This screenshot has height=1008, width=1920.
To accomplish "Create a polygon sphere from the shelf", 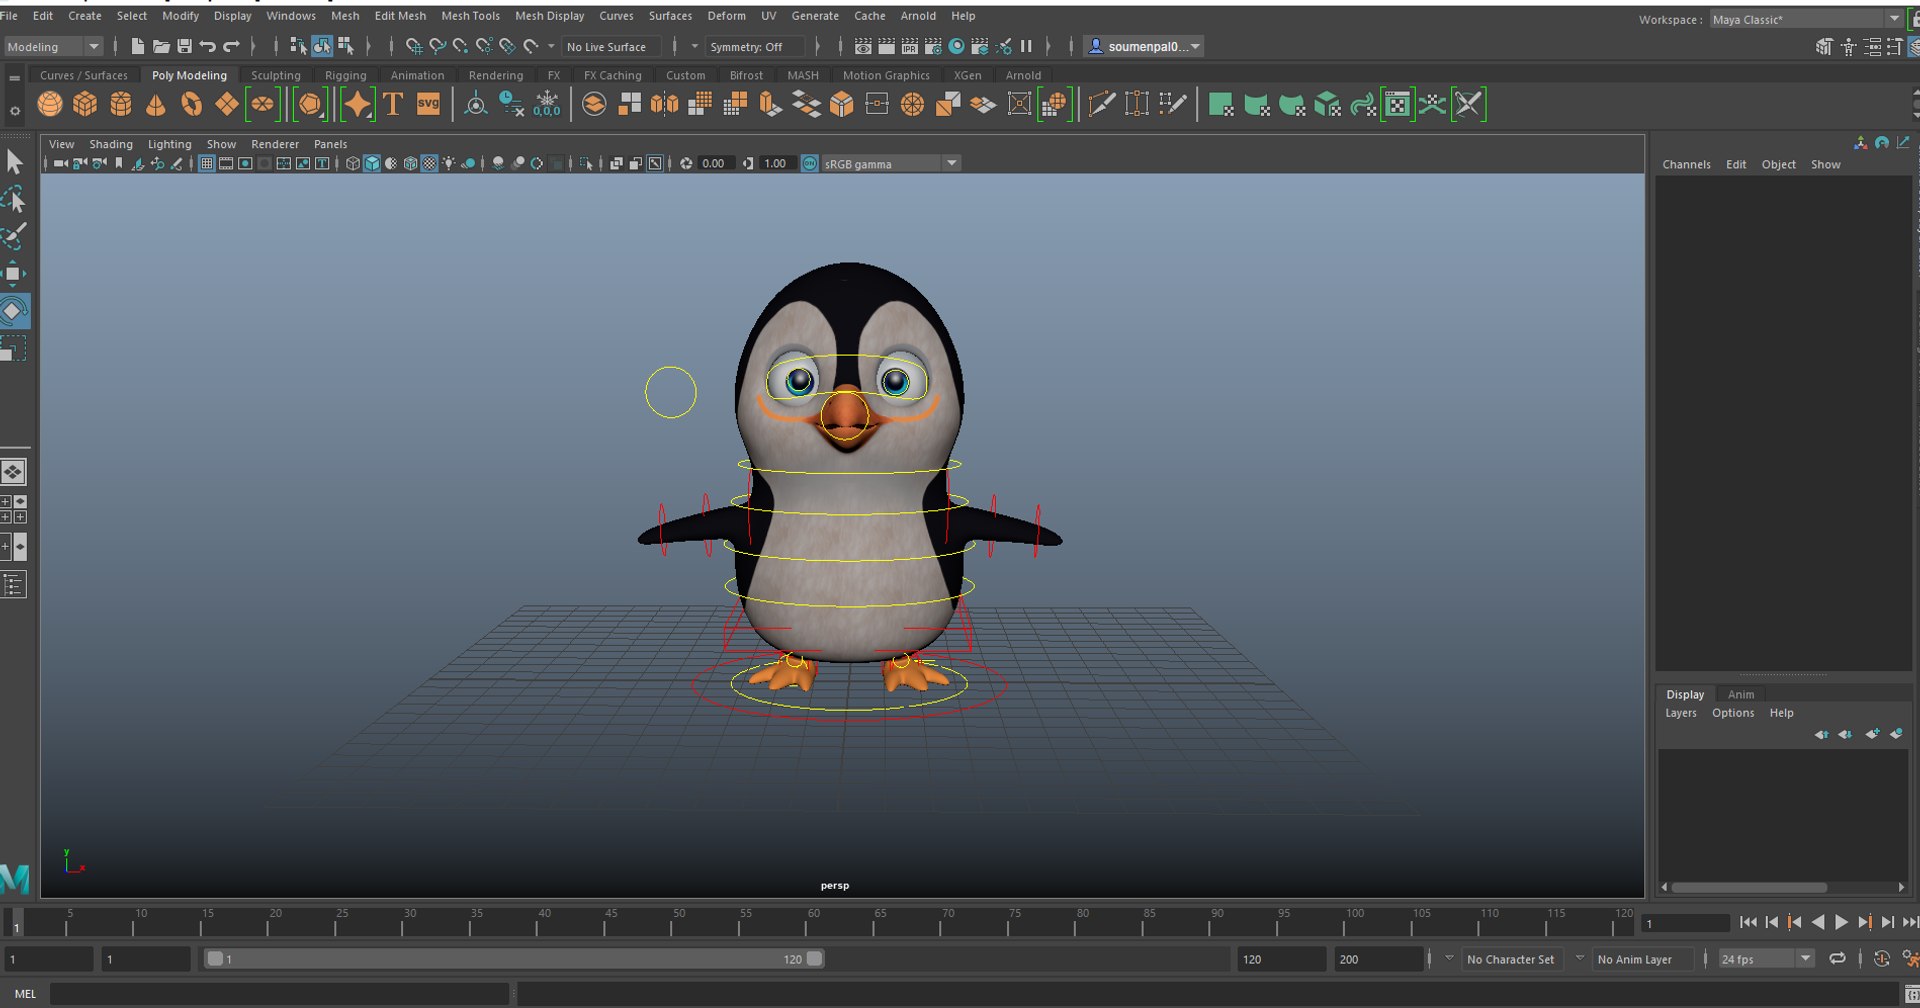I will pyautogui.click(x=50, y=104).
